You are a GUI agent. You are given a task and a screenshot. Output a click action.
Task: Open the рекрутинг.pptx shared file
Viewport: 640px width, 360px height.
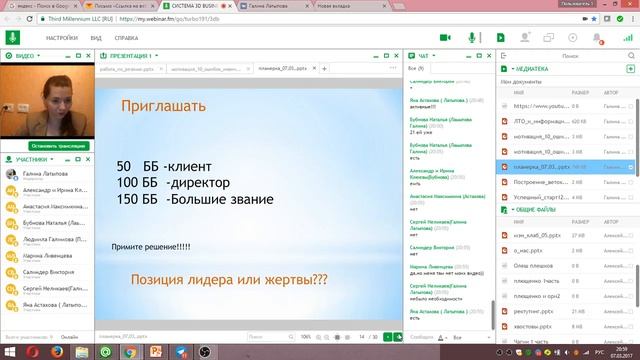click(533, 311)
